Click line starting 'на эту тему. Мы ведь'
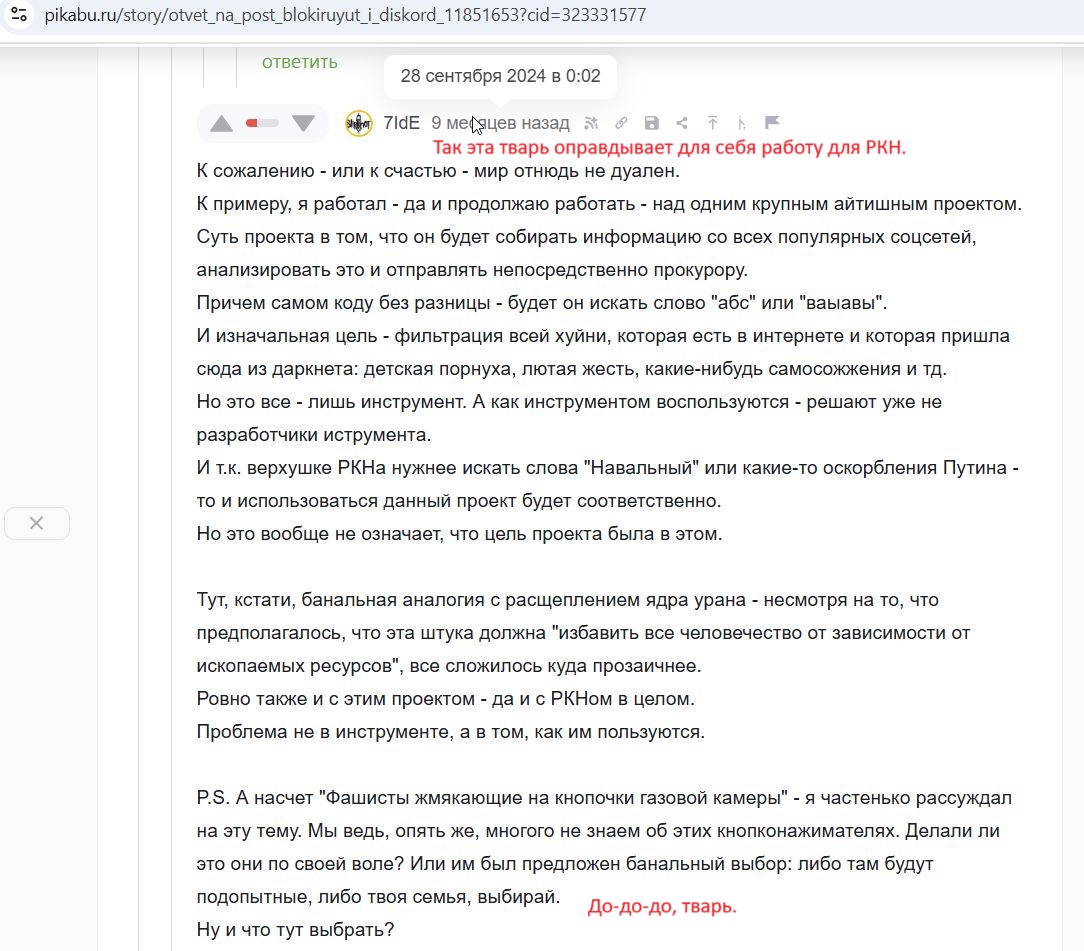1084x951 pixels. coord(598,831)
